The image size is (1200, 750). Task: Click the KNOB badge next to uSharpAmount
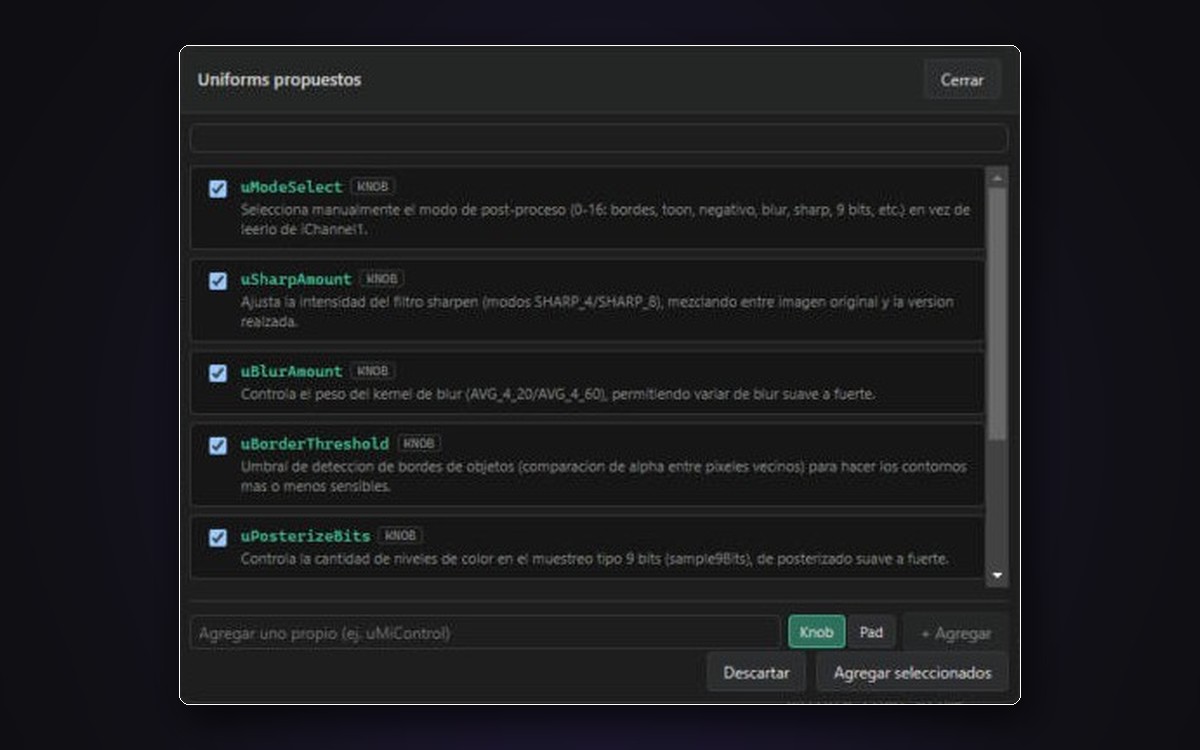(382, 279)
